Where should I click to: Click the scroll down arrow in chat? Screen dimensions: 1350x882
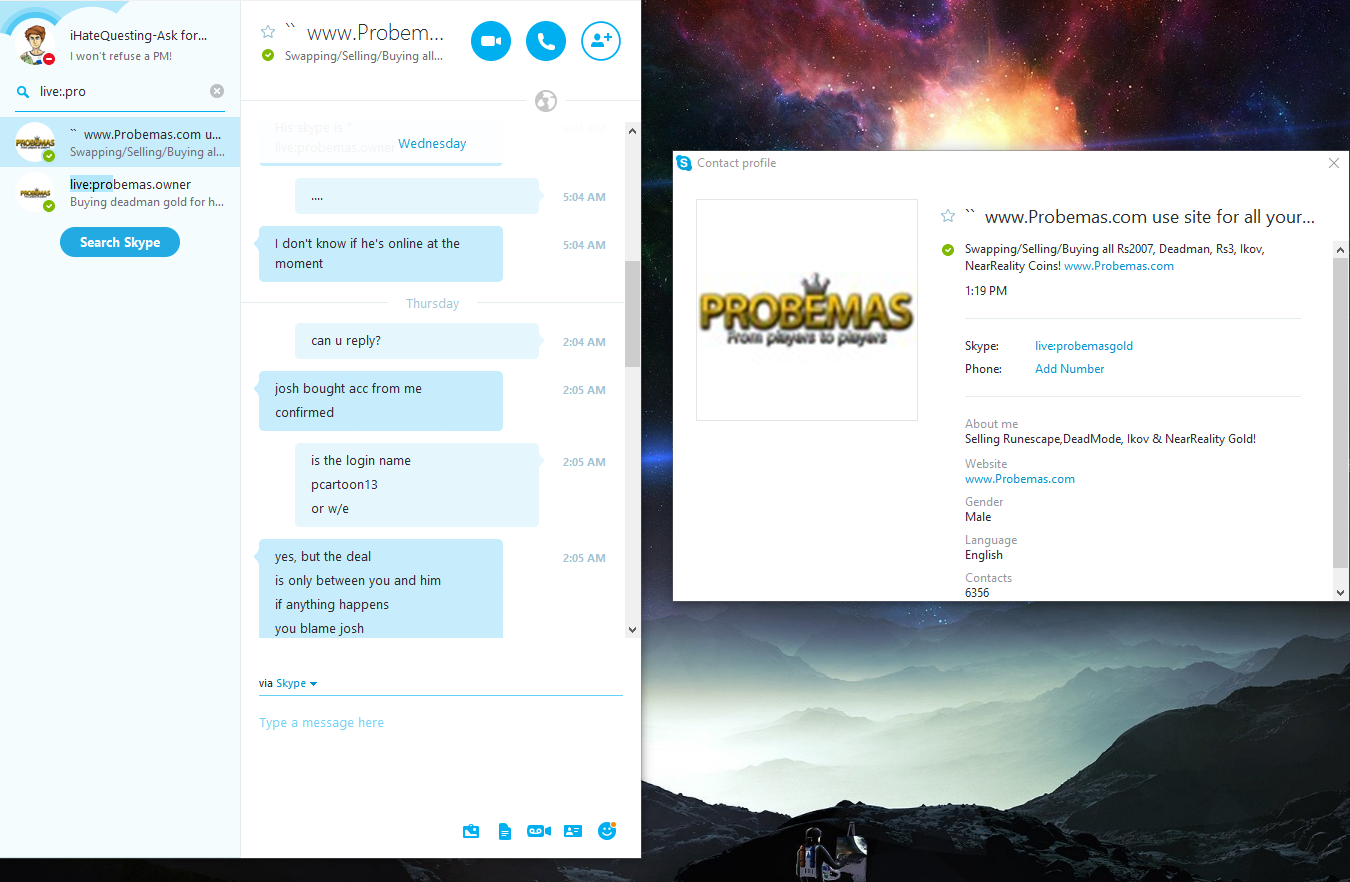tap(632, 630)
